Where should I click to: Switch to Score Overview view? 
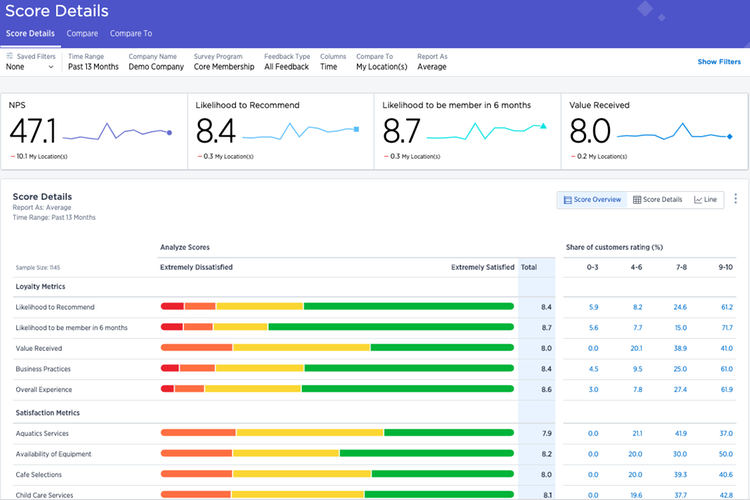point(592,200)
